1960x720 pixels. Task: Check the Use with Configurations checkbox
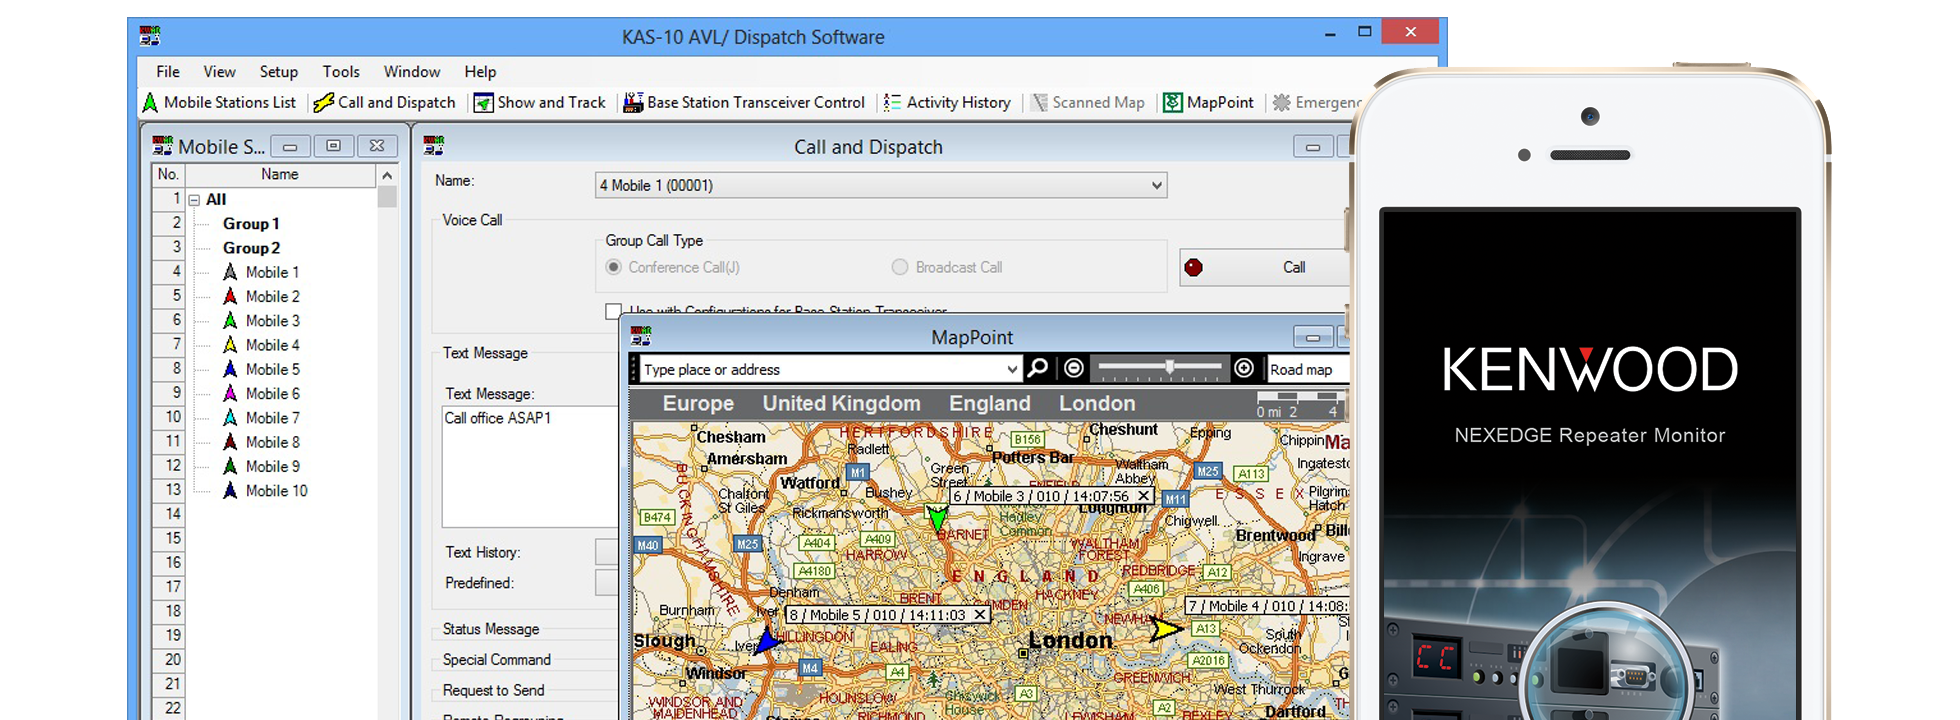click(613, 311)
